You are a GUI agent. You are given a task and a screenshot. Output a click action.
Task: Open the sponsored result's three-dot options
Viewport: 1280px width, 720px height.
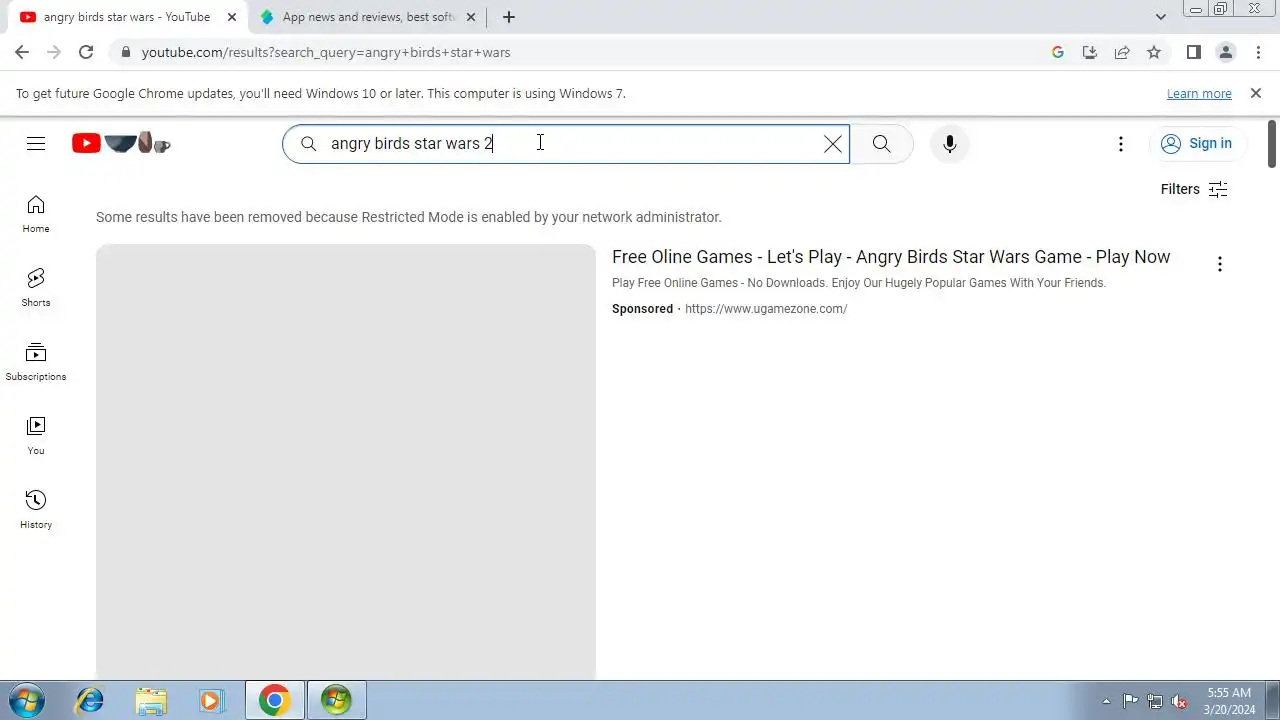(1219, 264)
